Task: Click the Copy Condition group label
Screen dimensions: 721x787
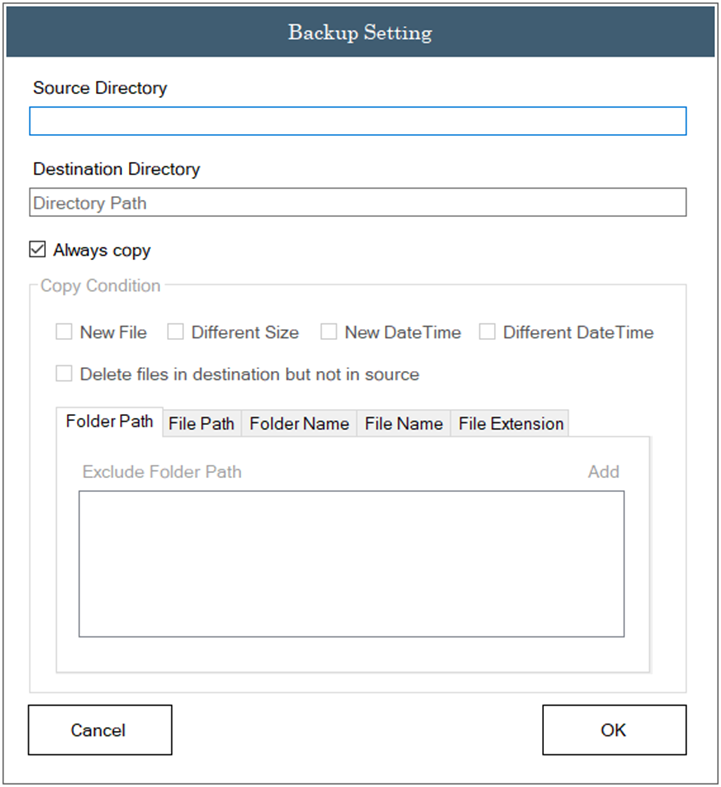Action: (100, 286)
